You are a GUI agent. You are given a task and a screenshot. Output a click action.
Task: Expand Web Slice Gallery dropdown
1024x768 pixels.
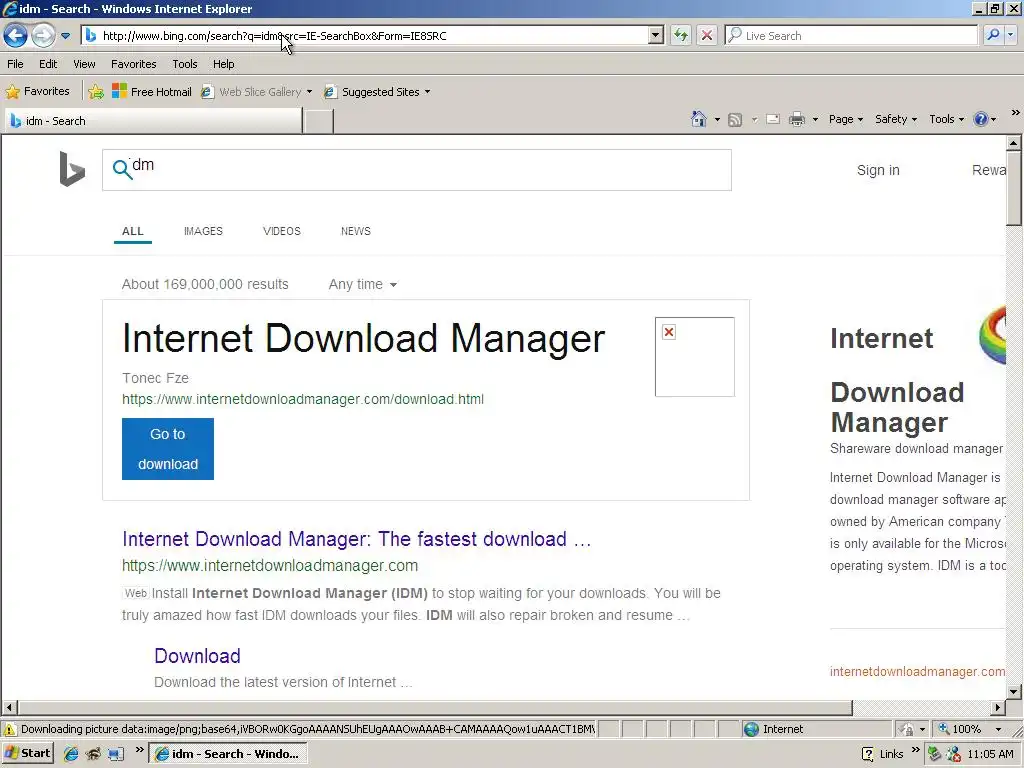310,92
